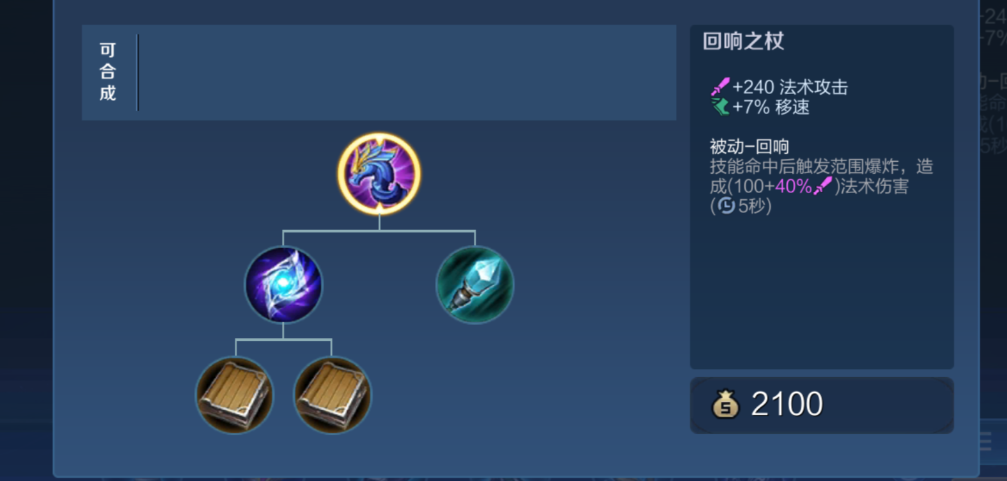This screenshot has width=1007, height=481.
Task: Select the left spellbook base item
Action: (234, 395)
